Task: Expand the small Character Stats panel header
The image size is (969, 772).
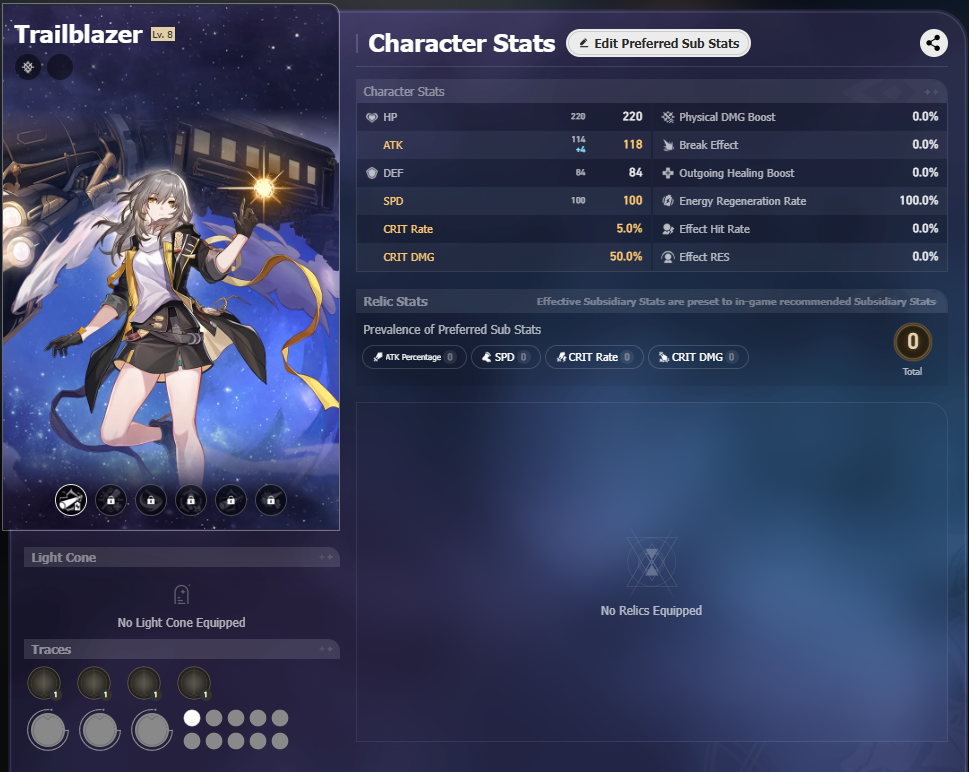Action: tap(652, 91)
